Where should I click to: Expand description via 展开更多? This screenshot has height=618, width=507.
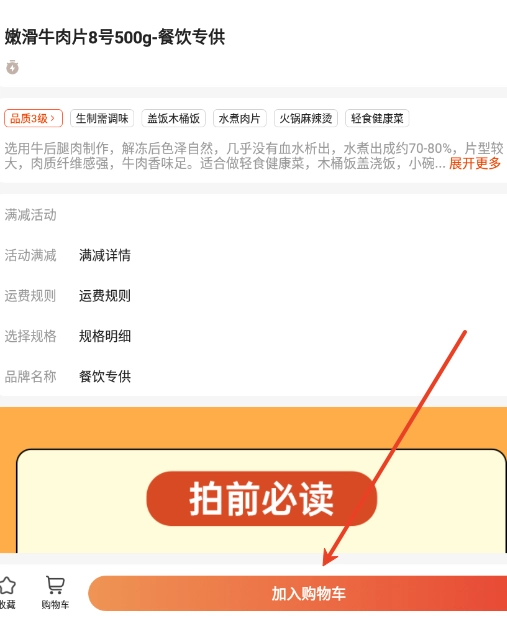[475, 163]
